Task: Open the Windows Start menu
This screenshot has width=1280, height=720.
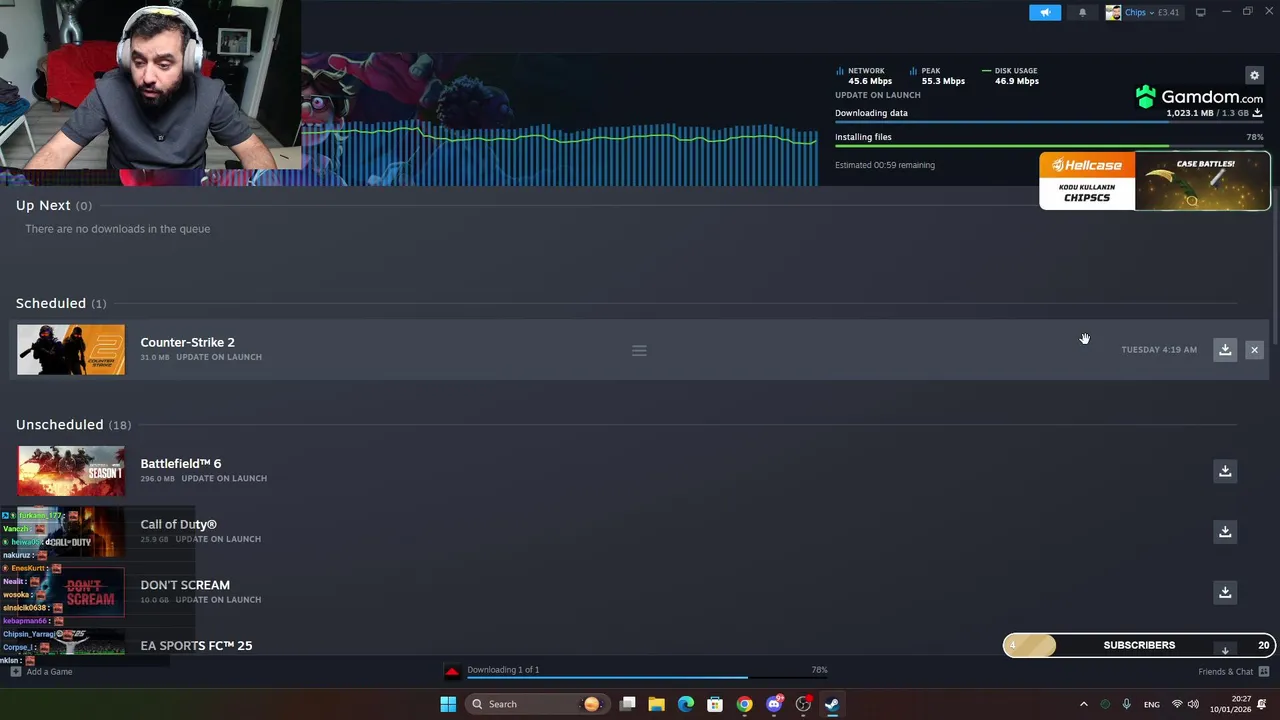Action: click(x=448, y=704)
